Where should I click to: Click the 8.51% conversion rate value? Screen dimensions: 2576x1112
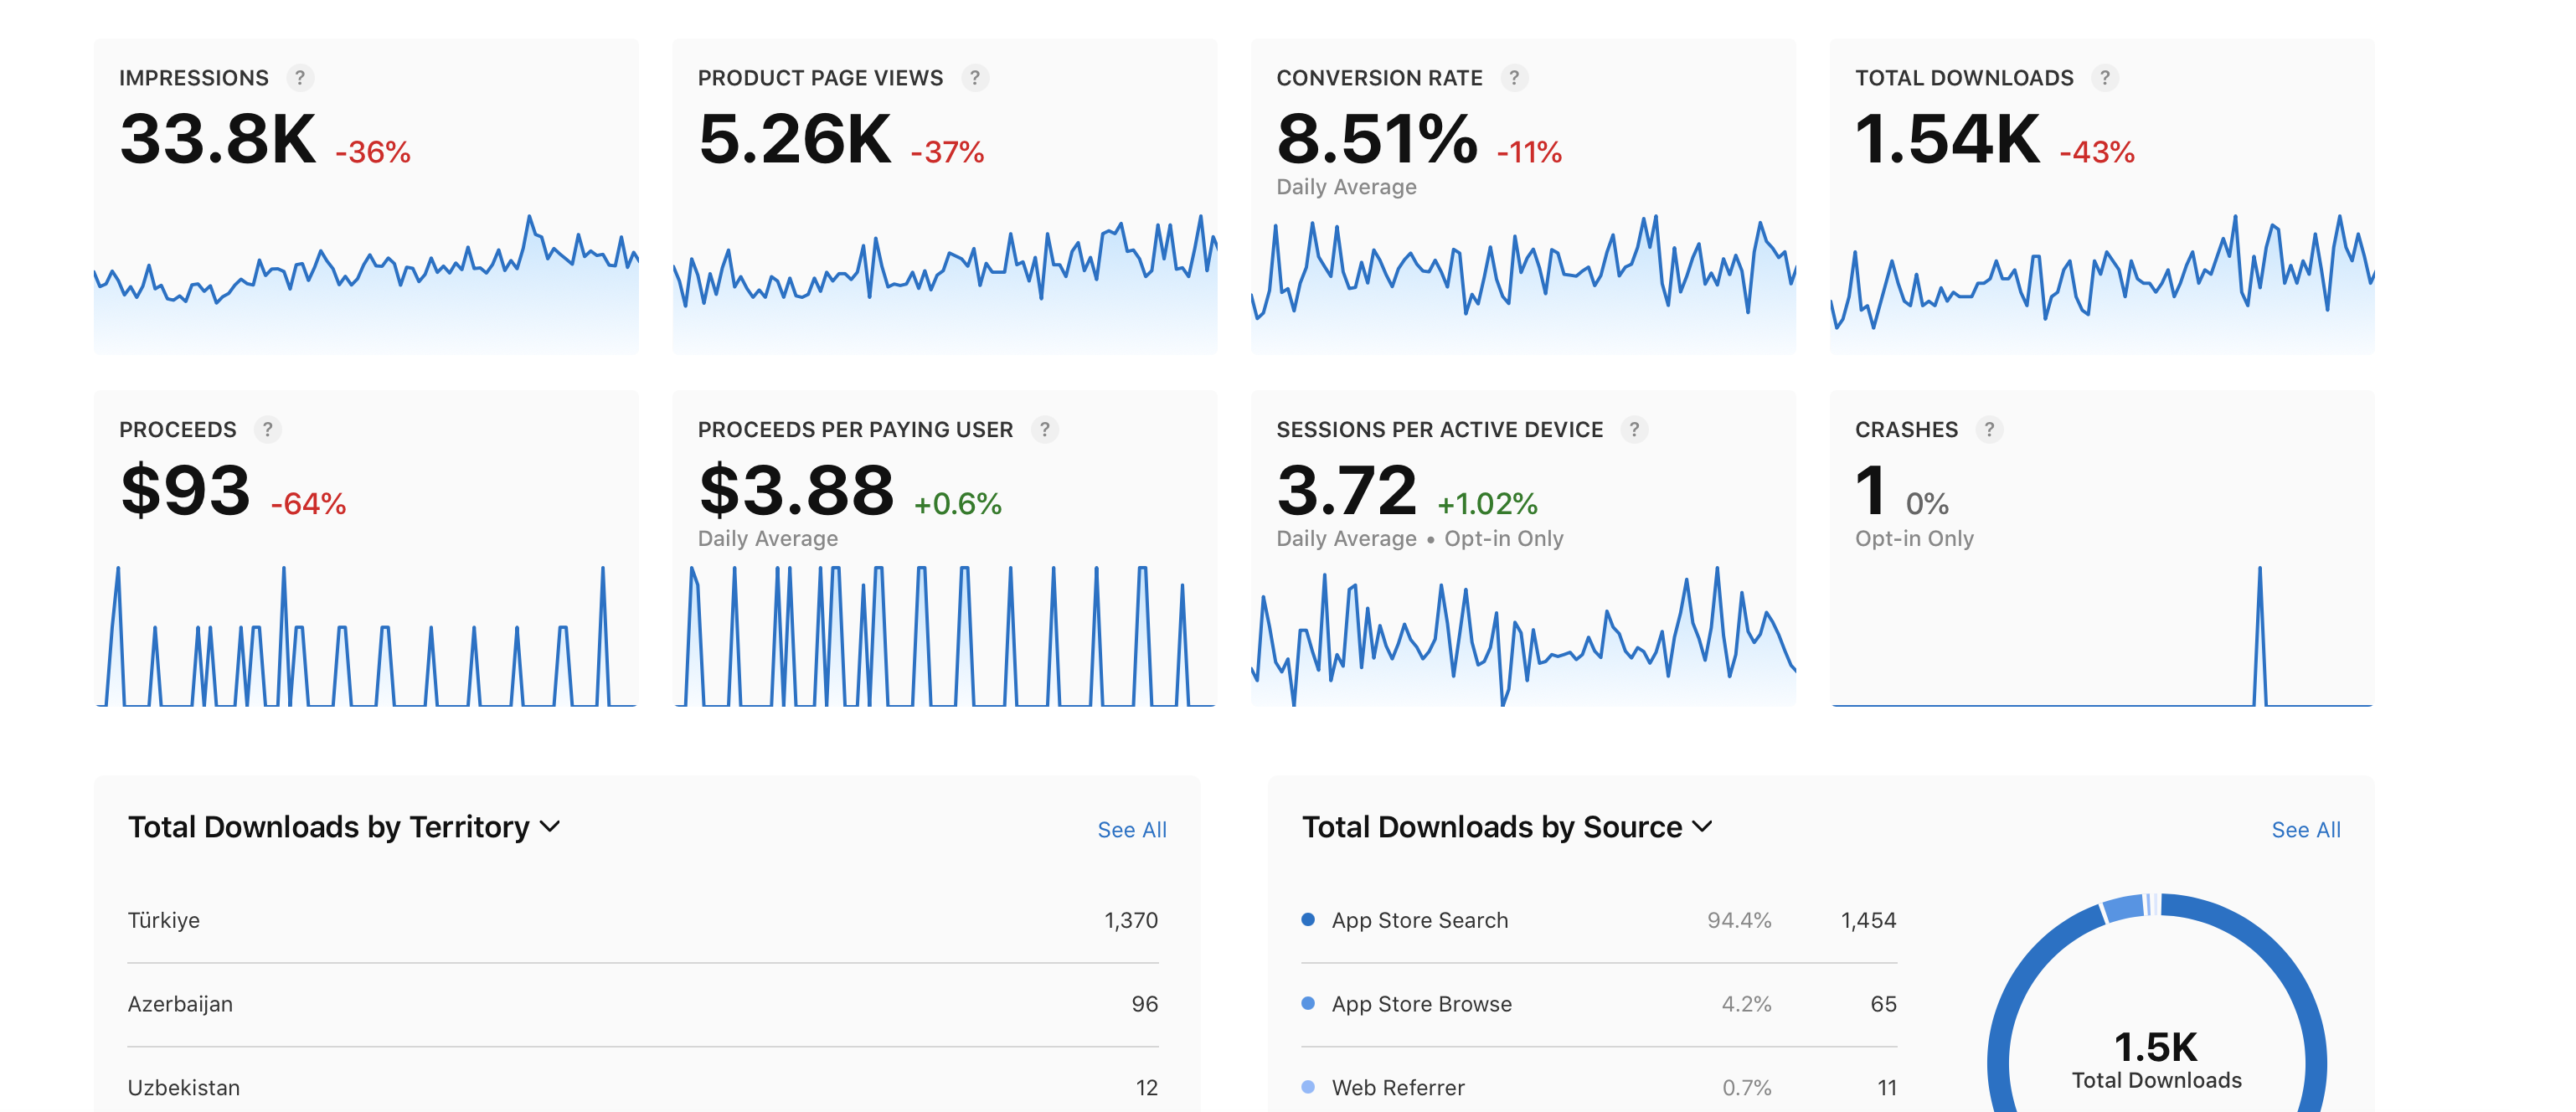(1377, 139)
